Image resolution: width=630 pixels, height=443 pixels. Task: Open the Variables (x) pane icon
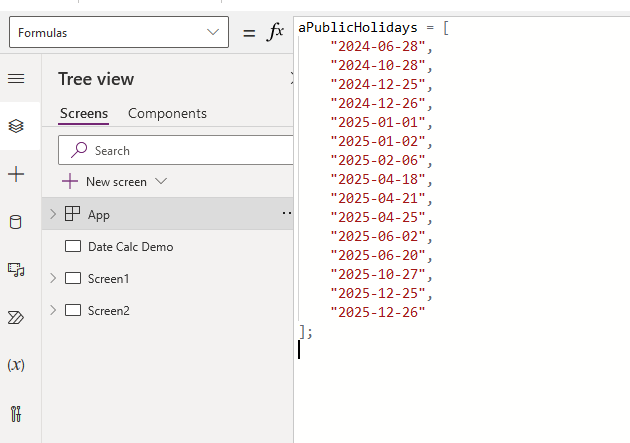point(16,365)
